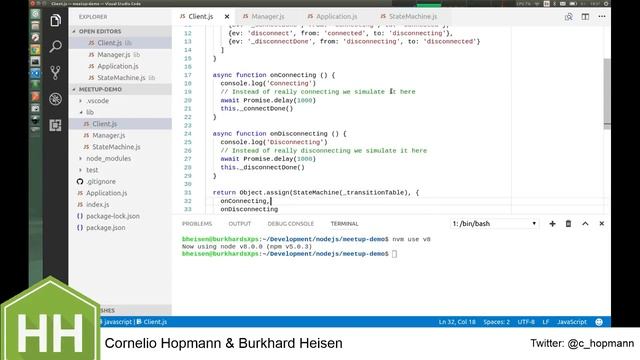
Task: Add a new terminal with the plus icon
Action: click(552, 224)
